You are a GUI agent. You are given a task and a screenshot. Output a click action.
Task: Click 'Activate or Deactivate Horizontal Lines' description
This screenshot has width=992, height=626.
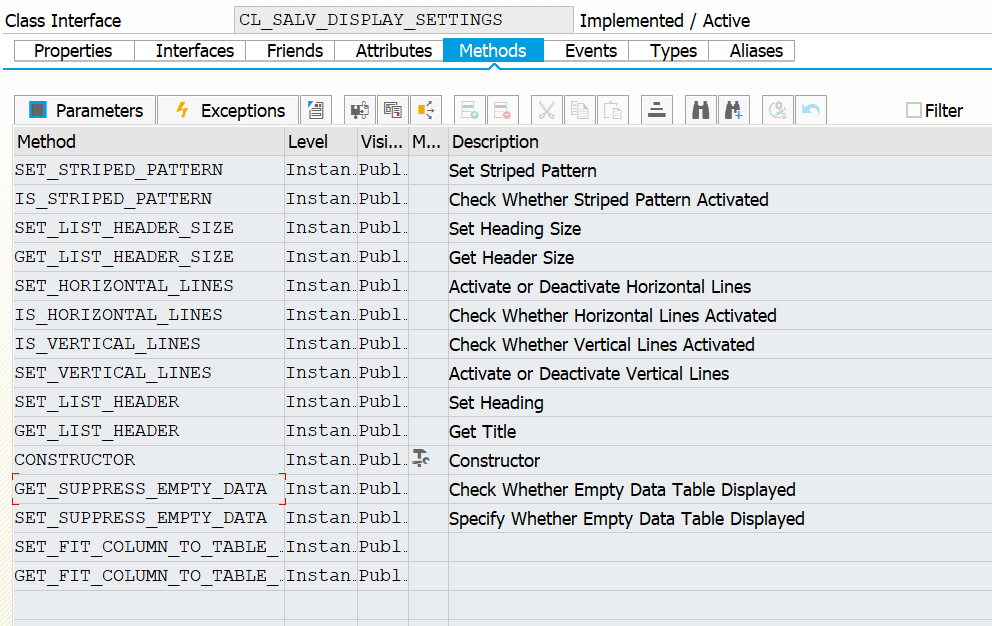click(600, 287)
